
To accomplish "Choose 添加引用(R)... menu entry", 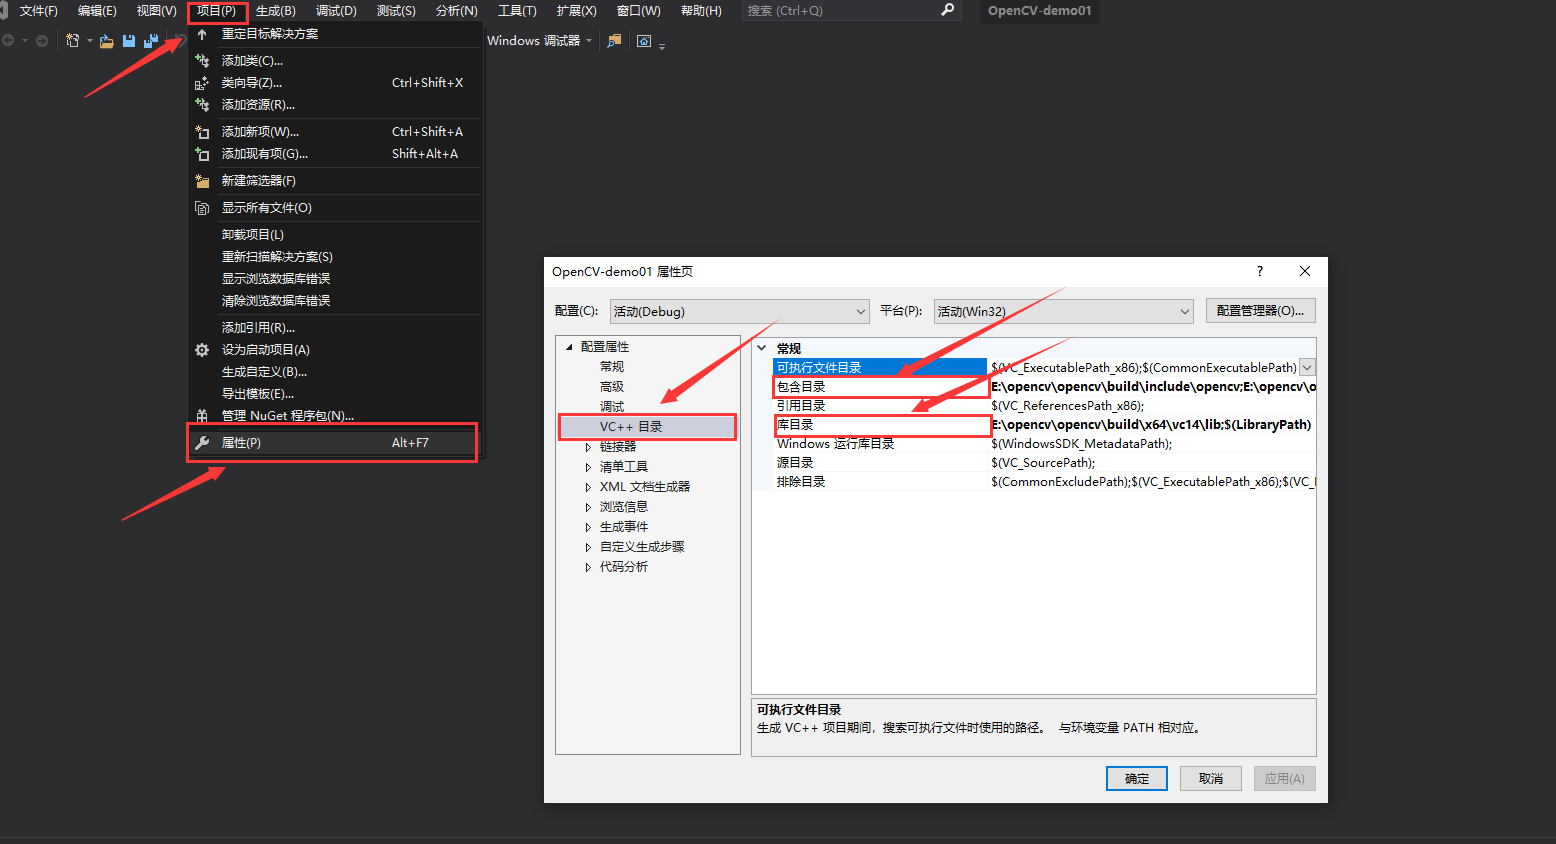I will pyautogui.click(x=335, y=328).
